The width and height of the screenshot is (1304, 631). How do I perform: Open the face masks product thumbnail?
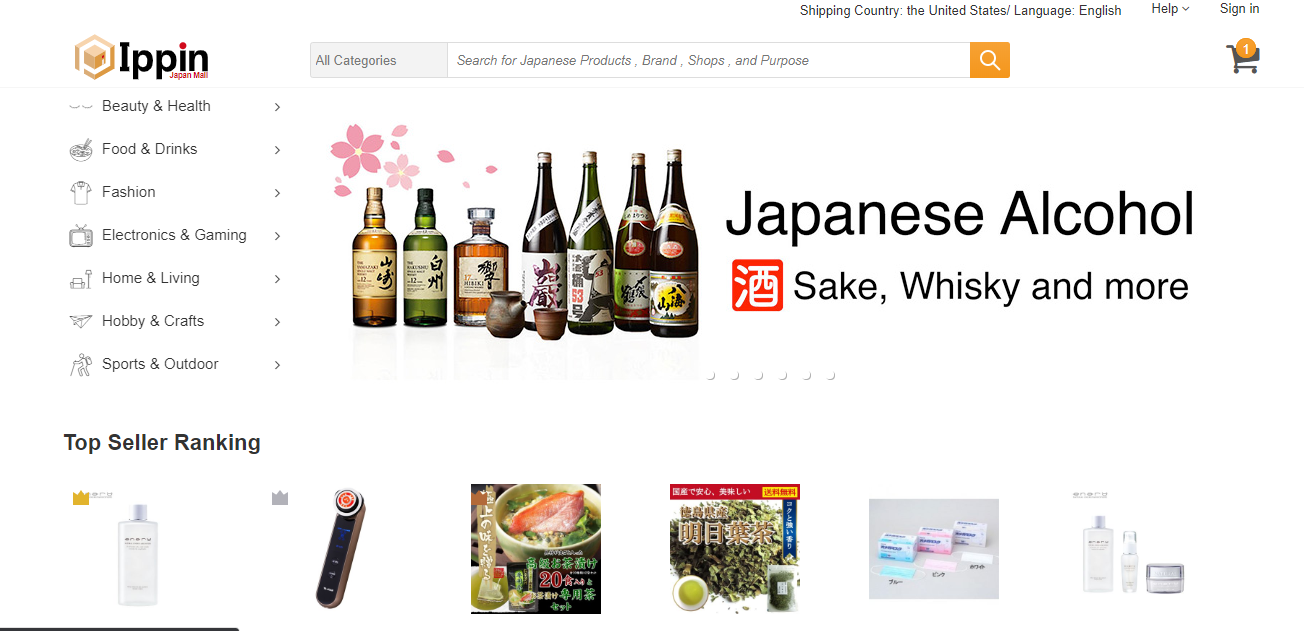tap(933, 549)
